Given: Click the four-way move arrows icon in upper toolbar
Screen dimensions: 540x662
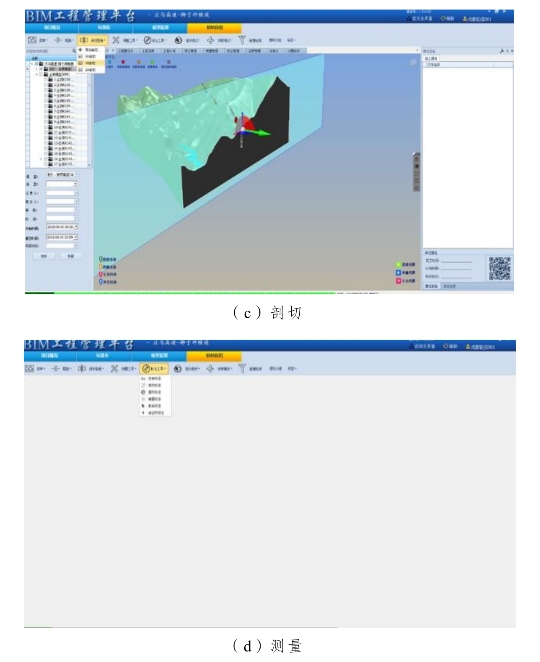Looking at the screenshot, I should 210,40.
